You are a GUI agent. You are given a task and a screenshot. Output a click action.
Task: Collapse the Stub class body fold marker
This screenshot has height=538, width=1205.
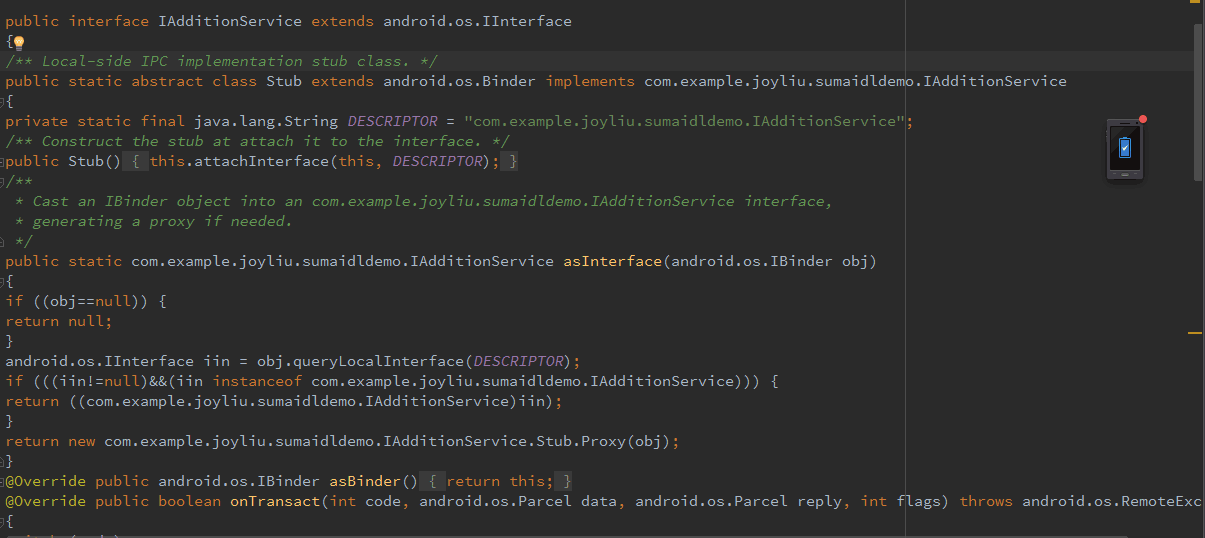coord(3,101)
